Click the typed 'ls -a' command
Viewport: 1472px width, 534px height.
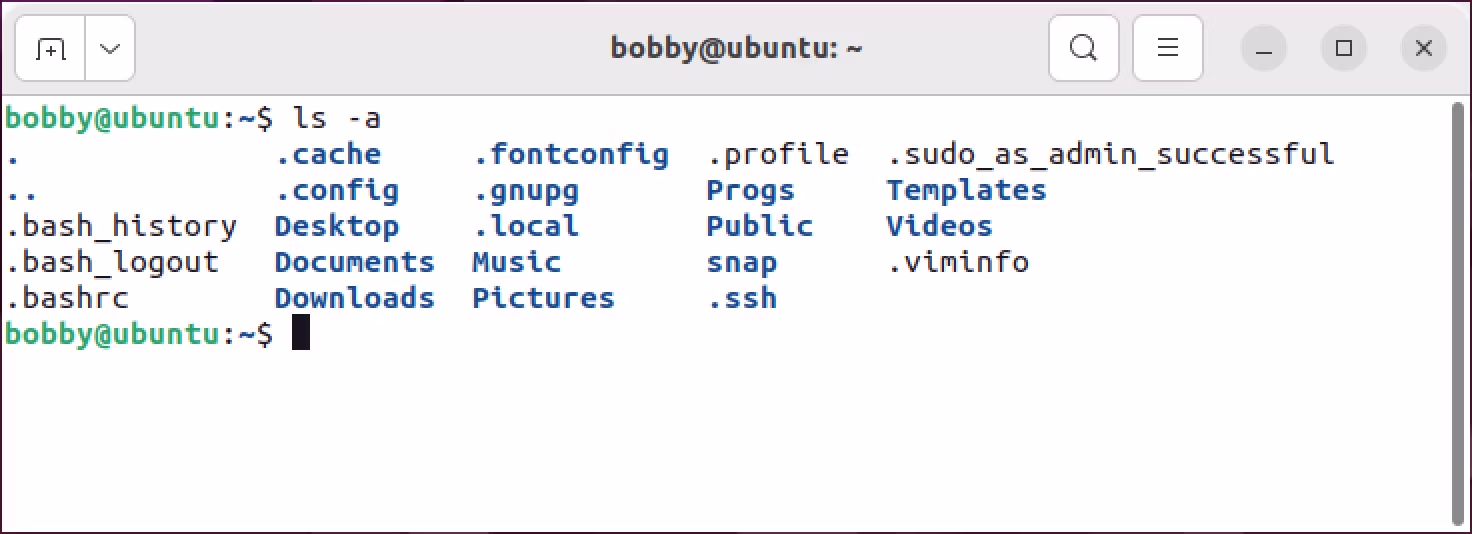[x=336, y=119]
